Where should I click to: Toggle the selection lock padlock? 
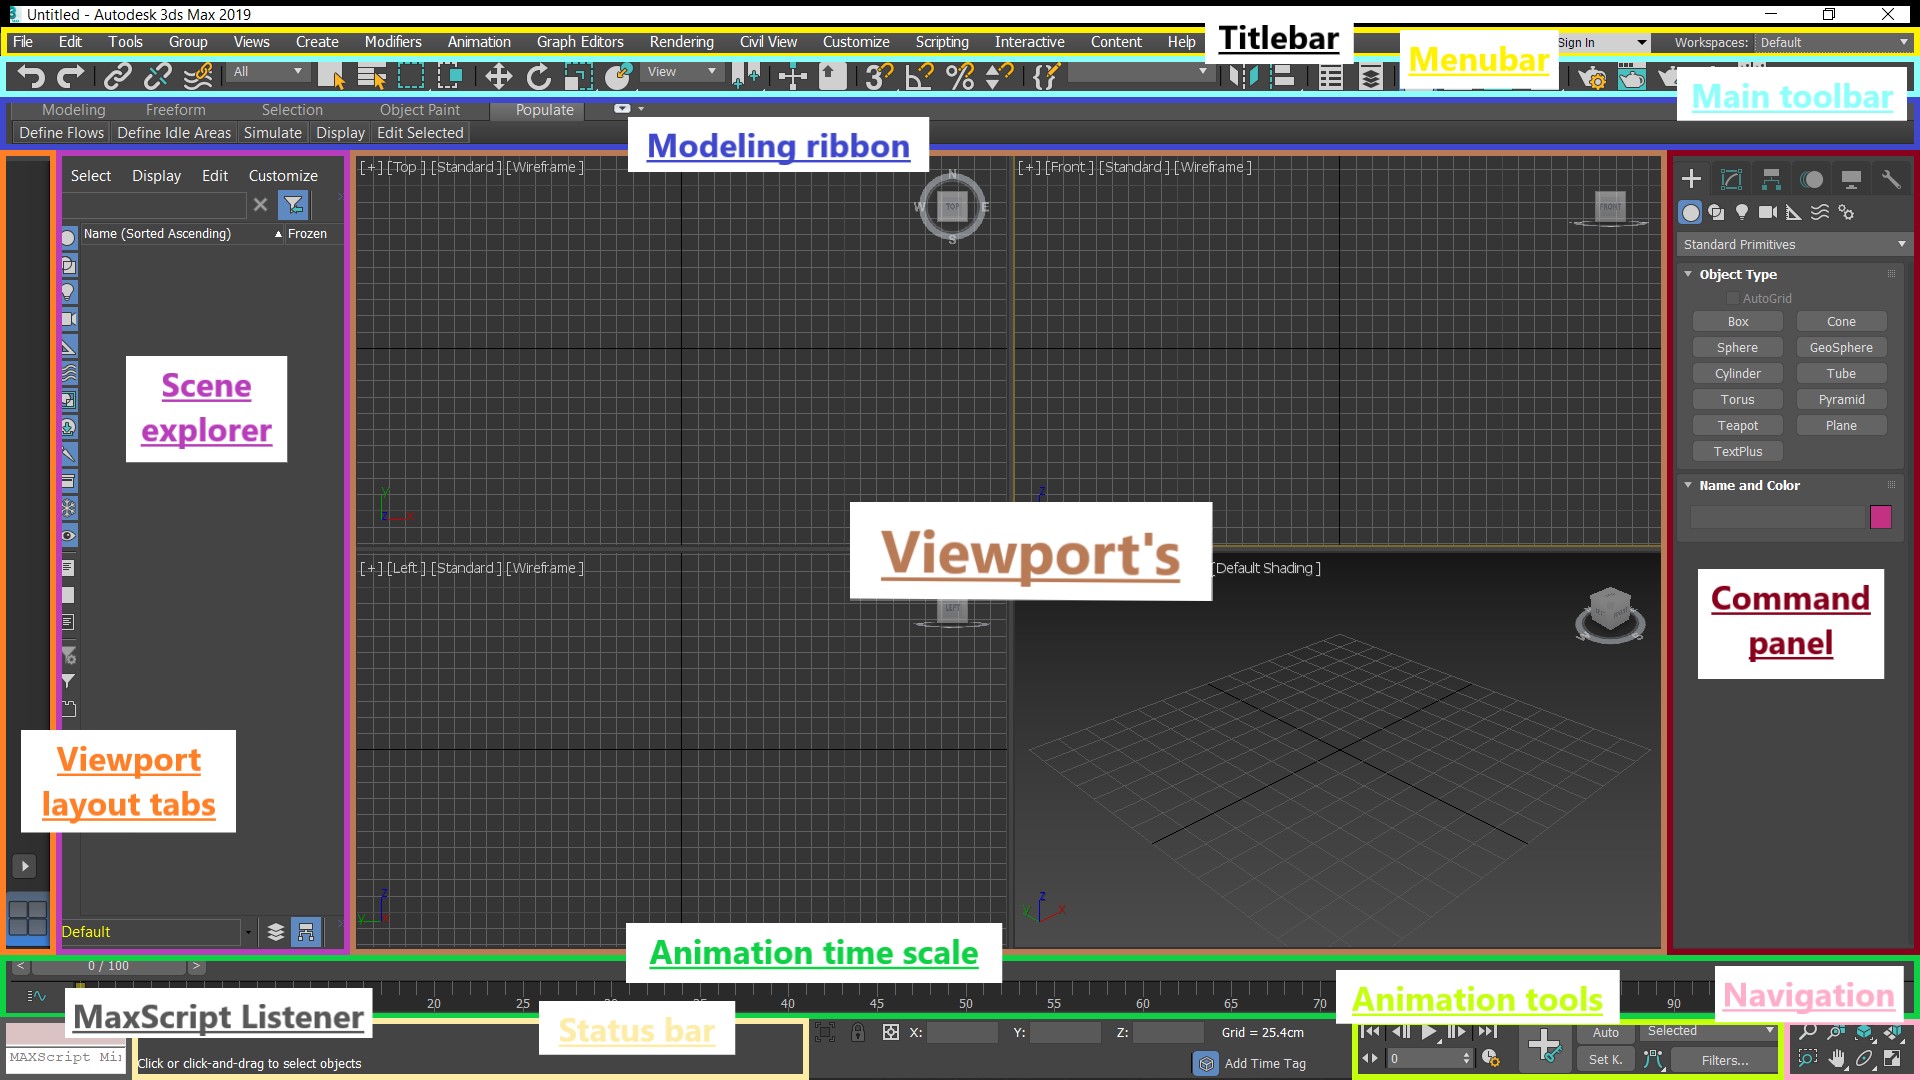pos(858,1032)
